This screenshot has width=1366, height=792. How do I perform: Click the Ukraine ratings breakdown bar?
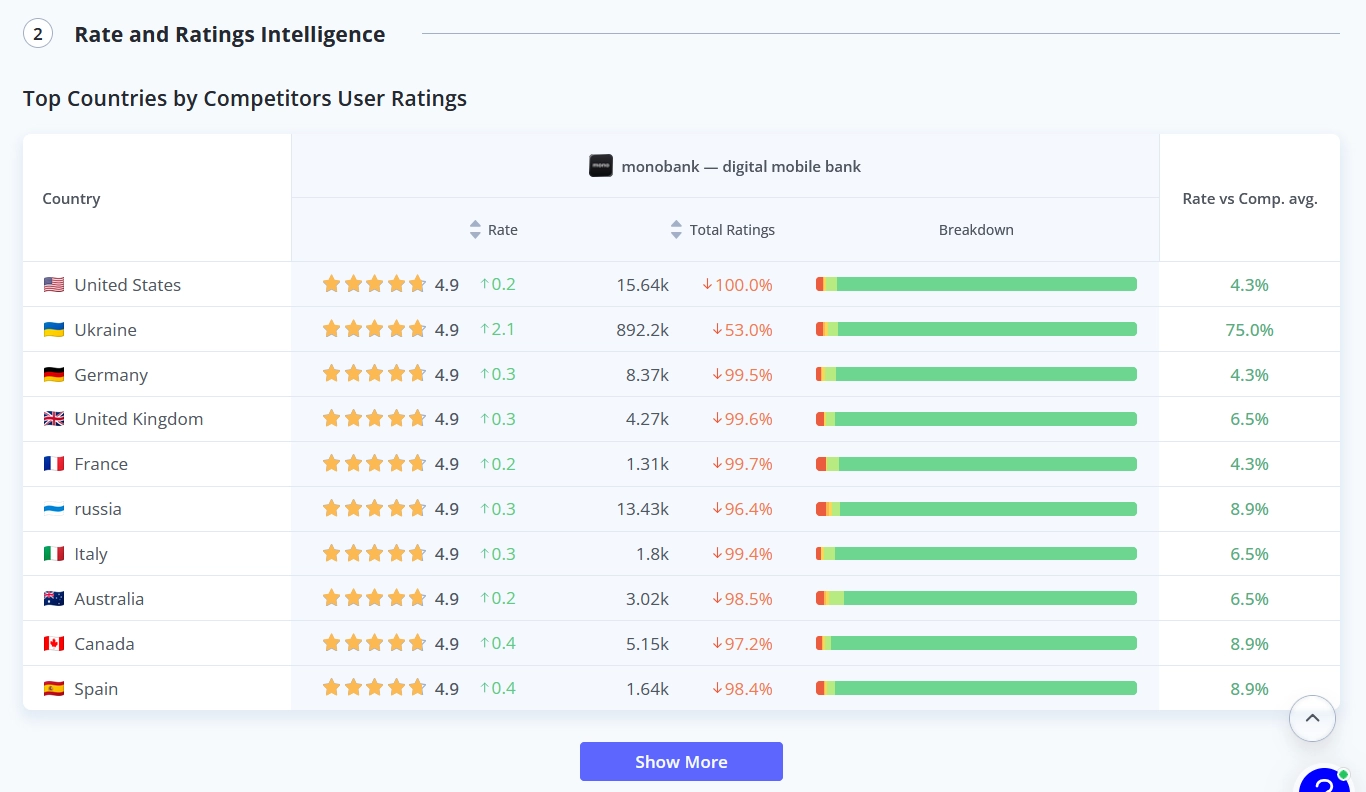coord(976,329)
